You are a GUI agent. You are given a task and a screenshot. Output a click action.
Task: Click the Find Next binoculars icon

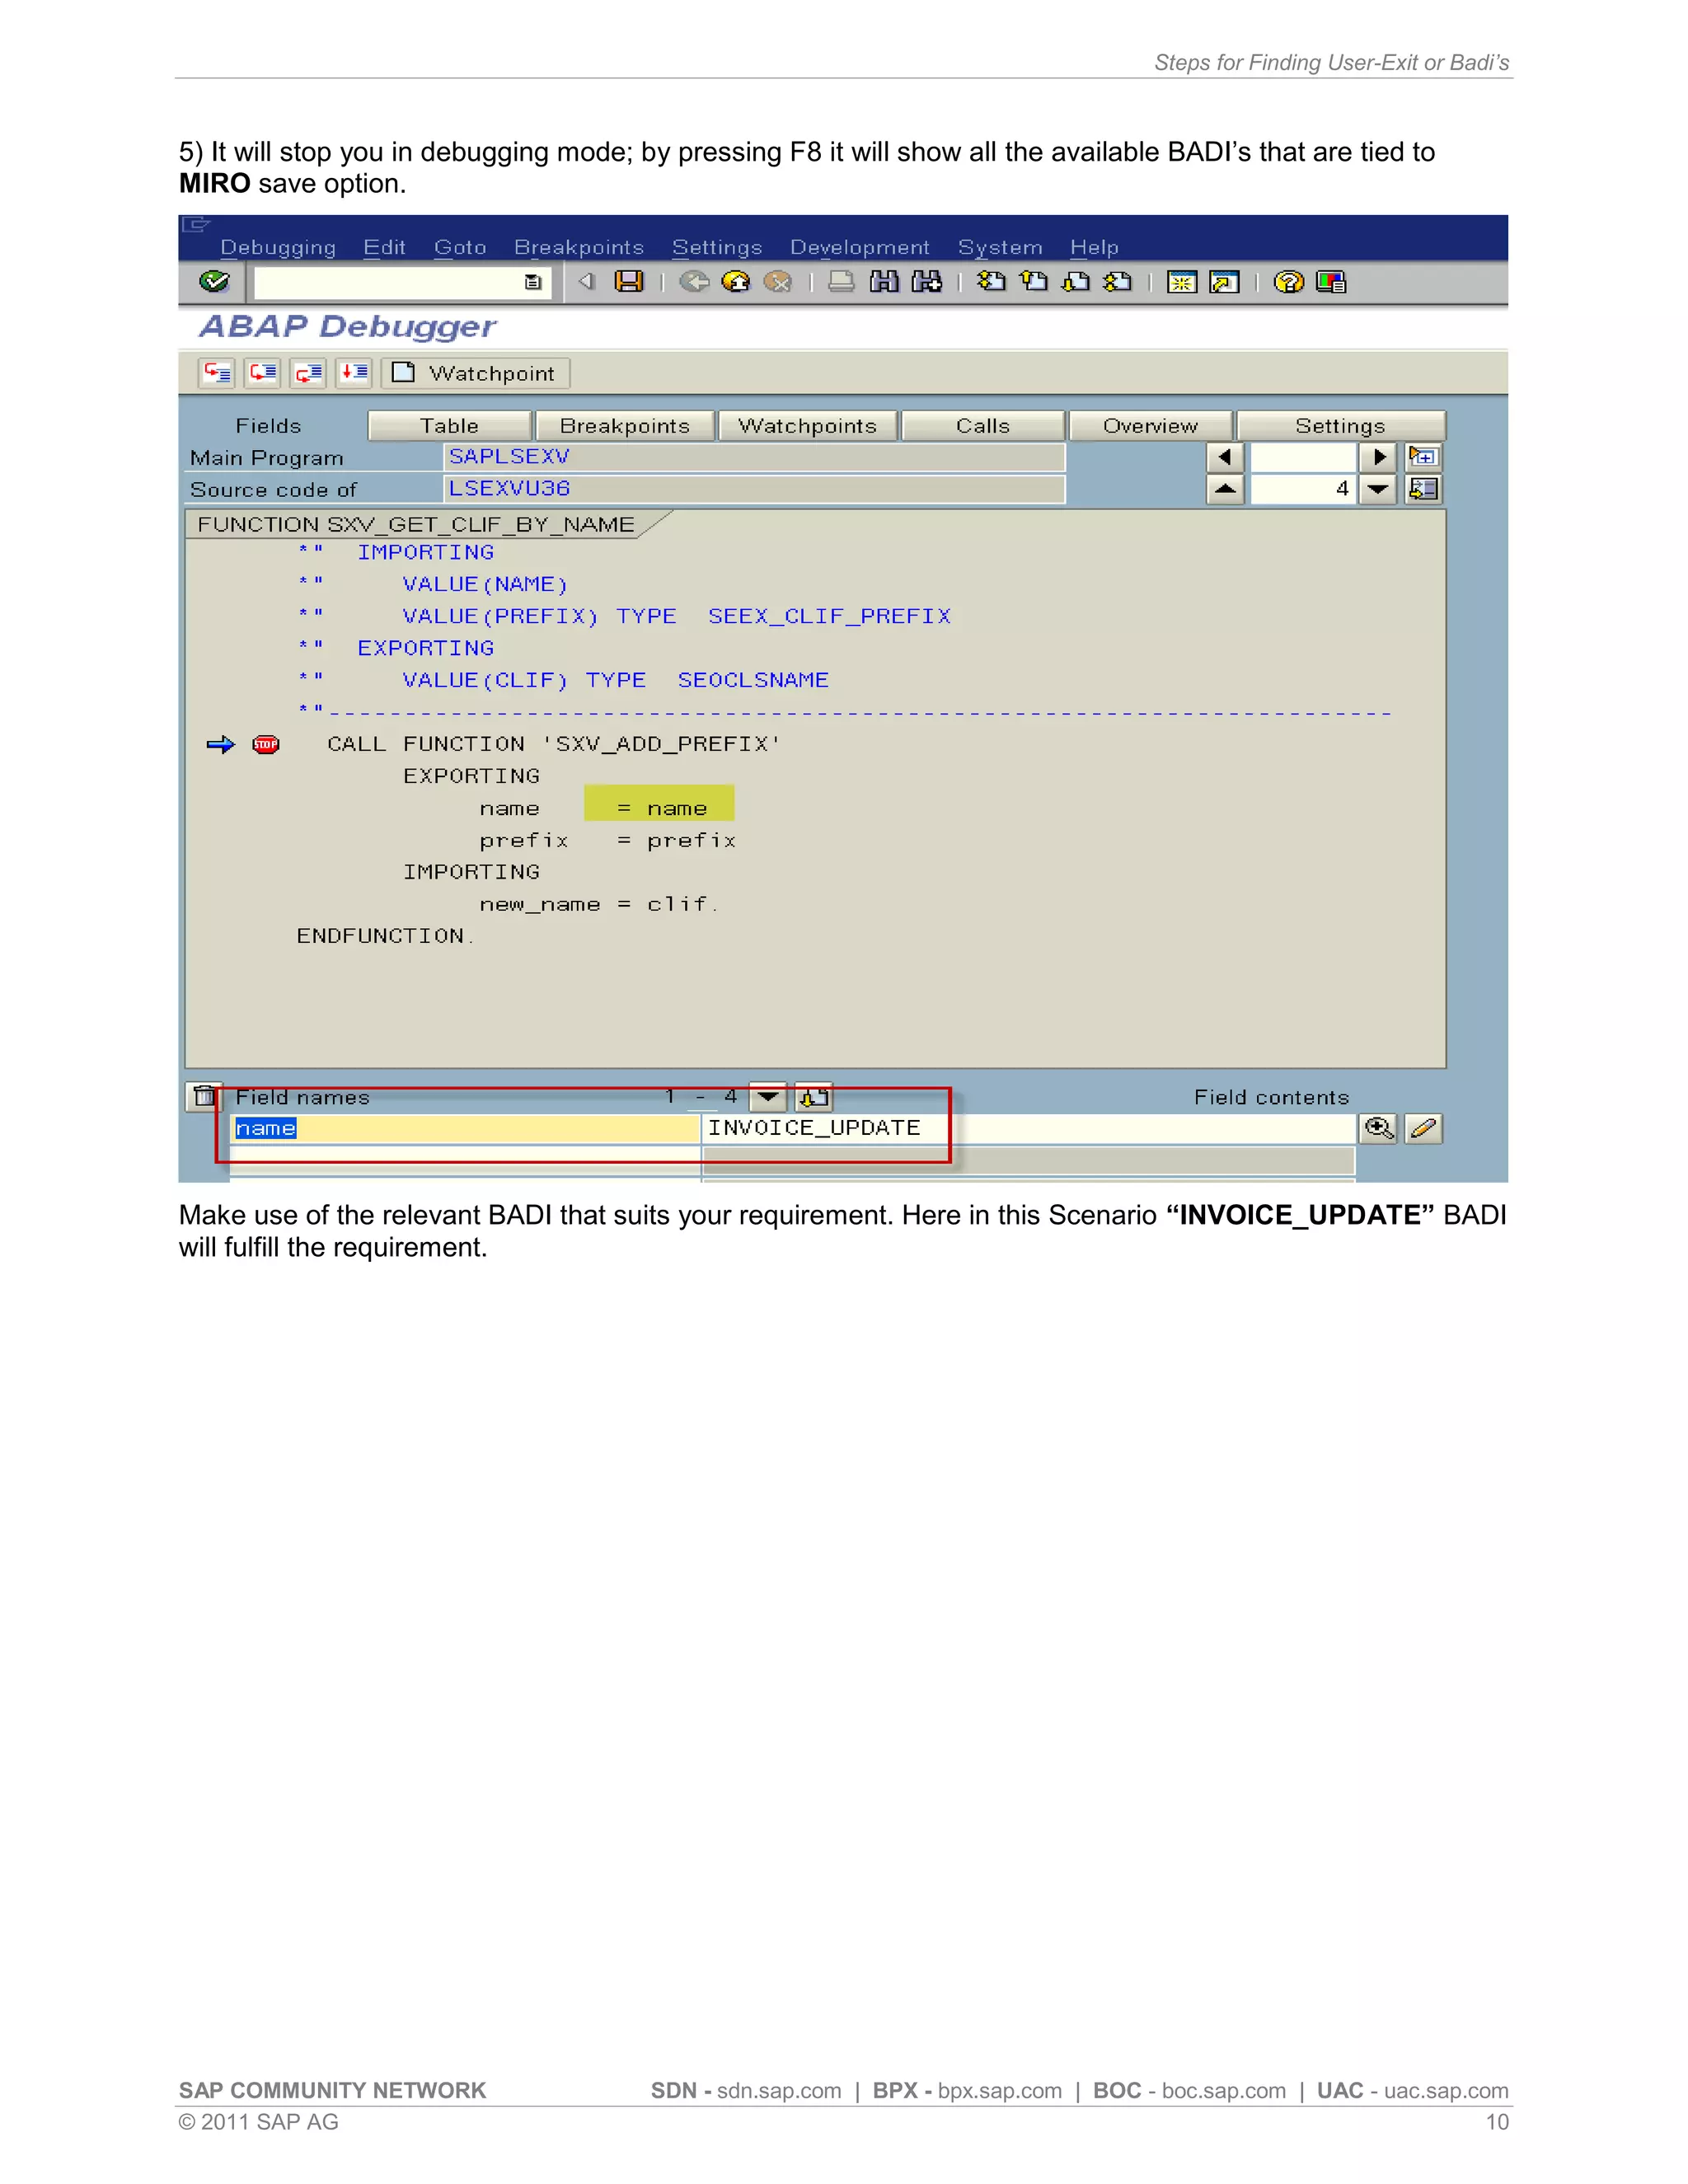927,282
